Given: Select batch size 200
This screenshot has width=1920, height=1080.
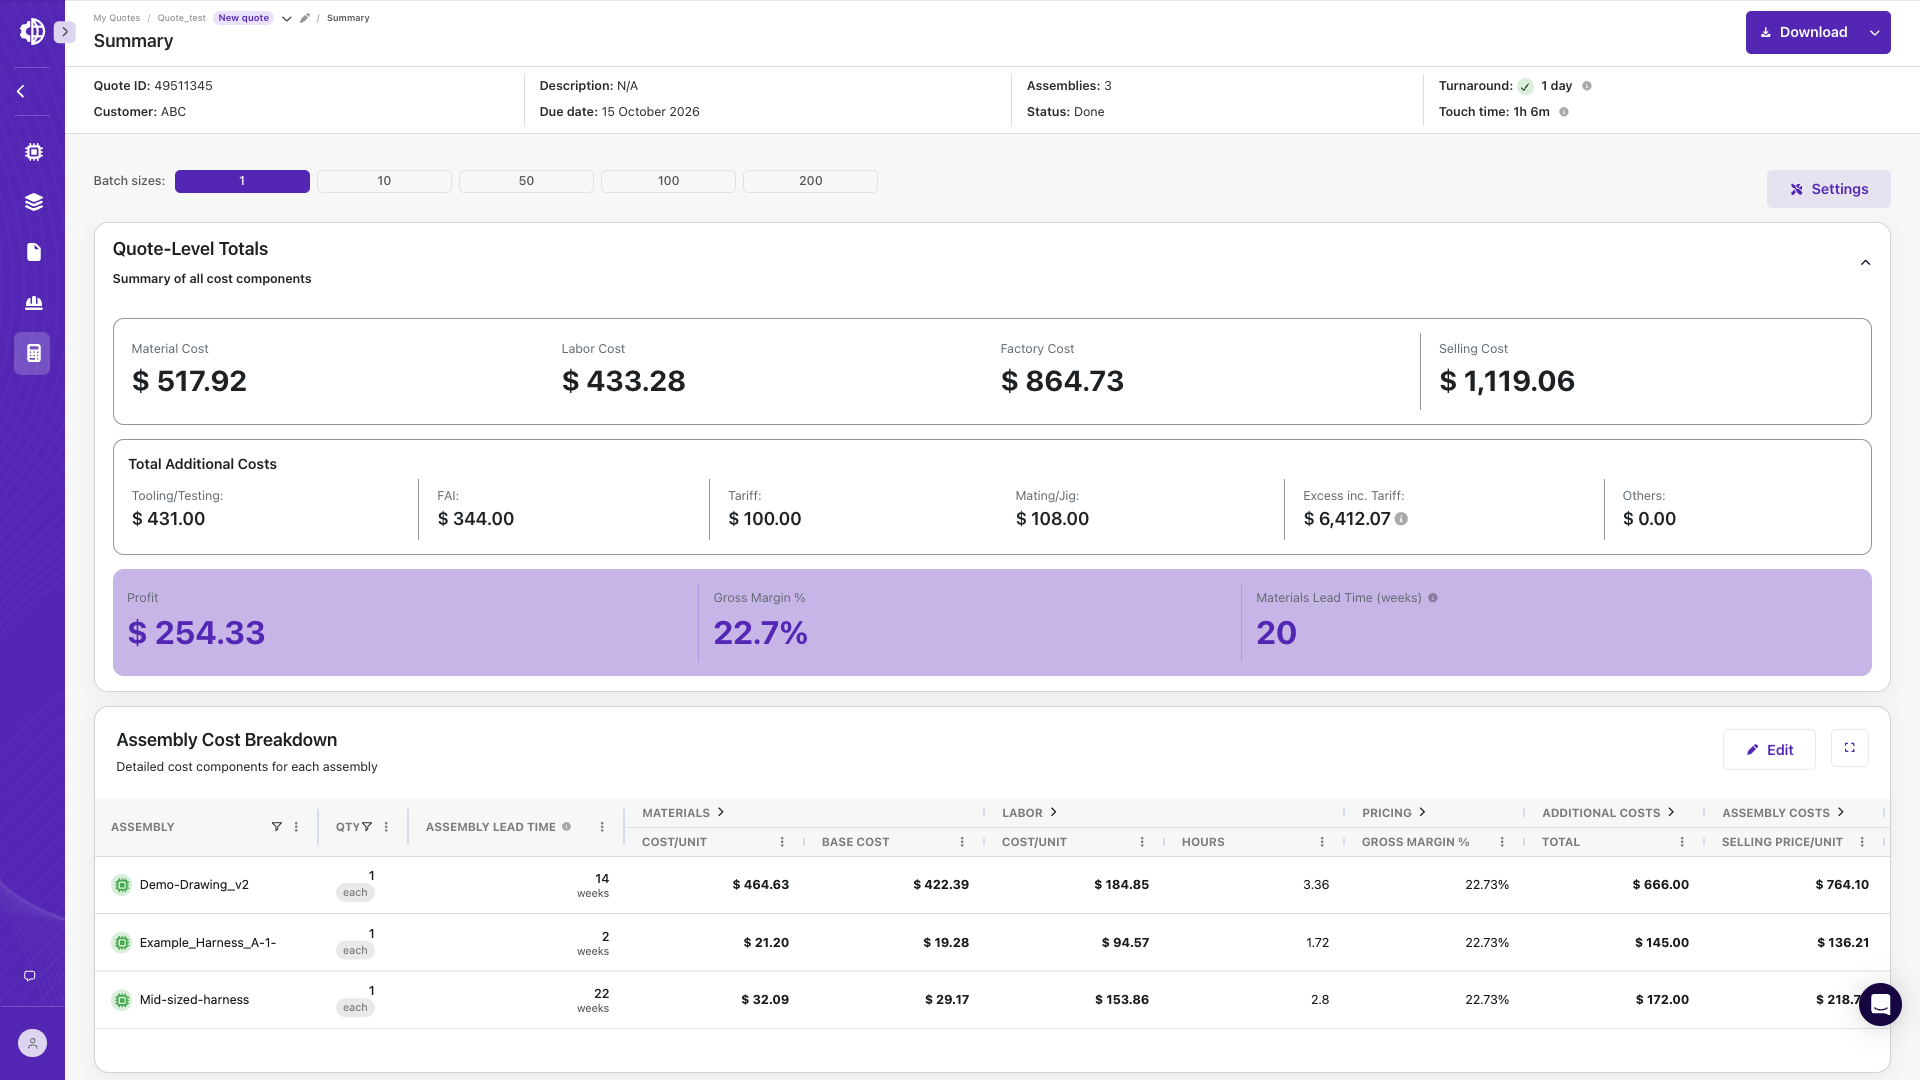Looking at the screenshot, I should coord(810,181).
